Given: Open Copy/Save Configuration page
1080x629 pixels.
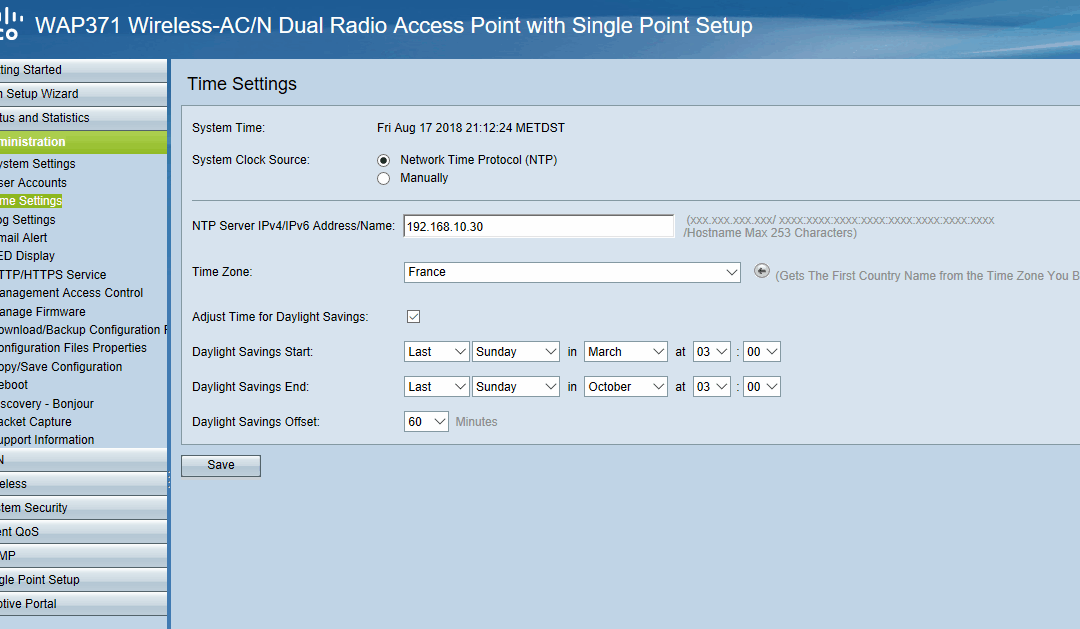Looking at the screenshot, I should (x=61, y=367).
